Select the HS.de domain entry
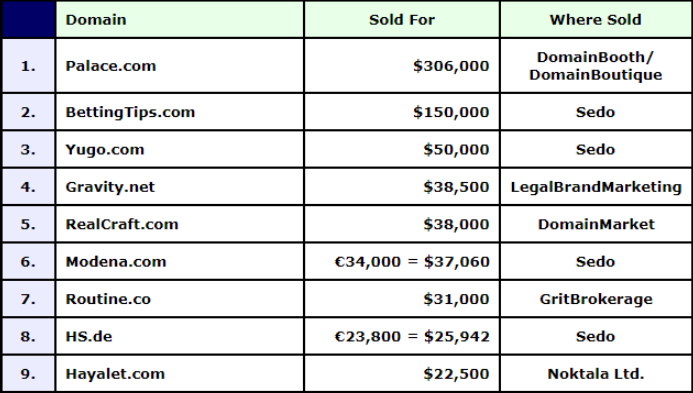This screenshot has width=693, height=393. [88, 336]
